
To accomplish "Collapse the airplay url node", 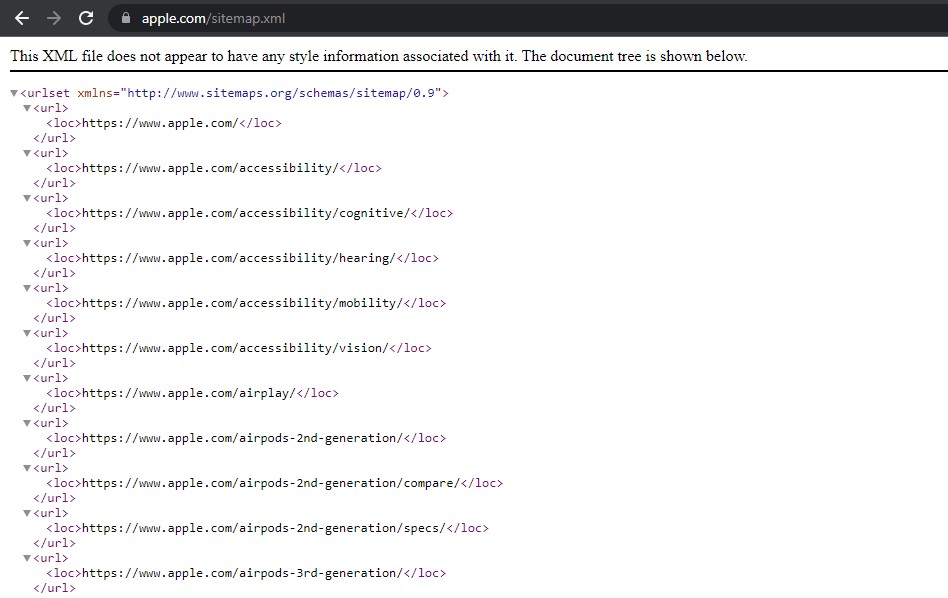I will (x=27, y=378).
